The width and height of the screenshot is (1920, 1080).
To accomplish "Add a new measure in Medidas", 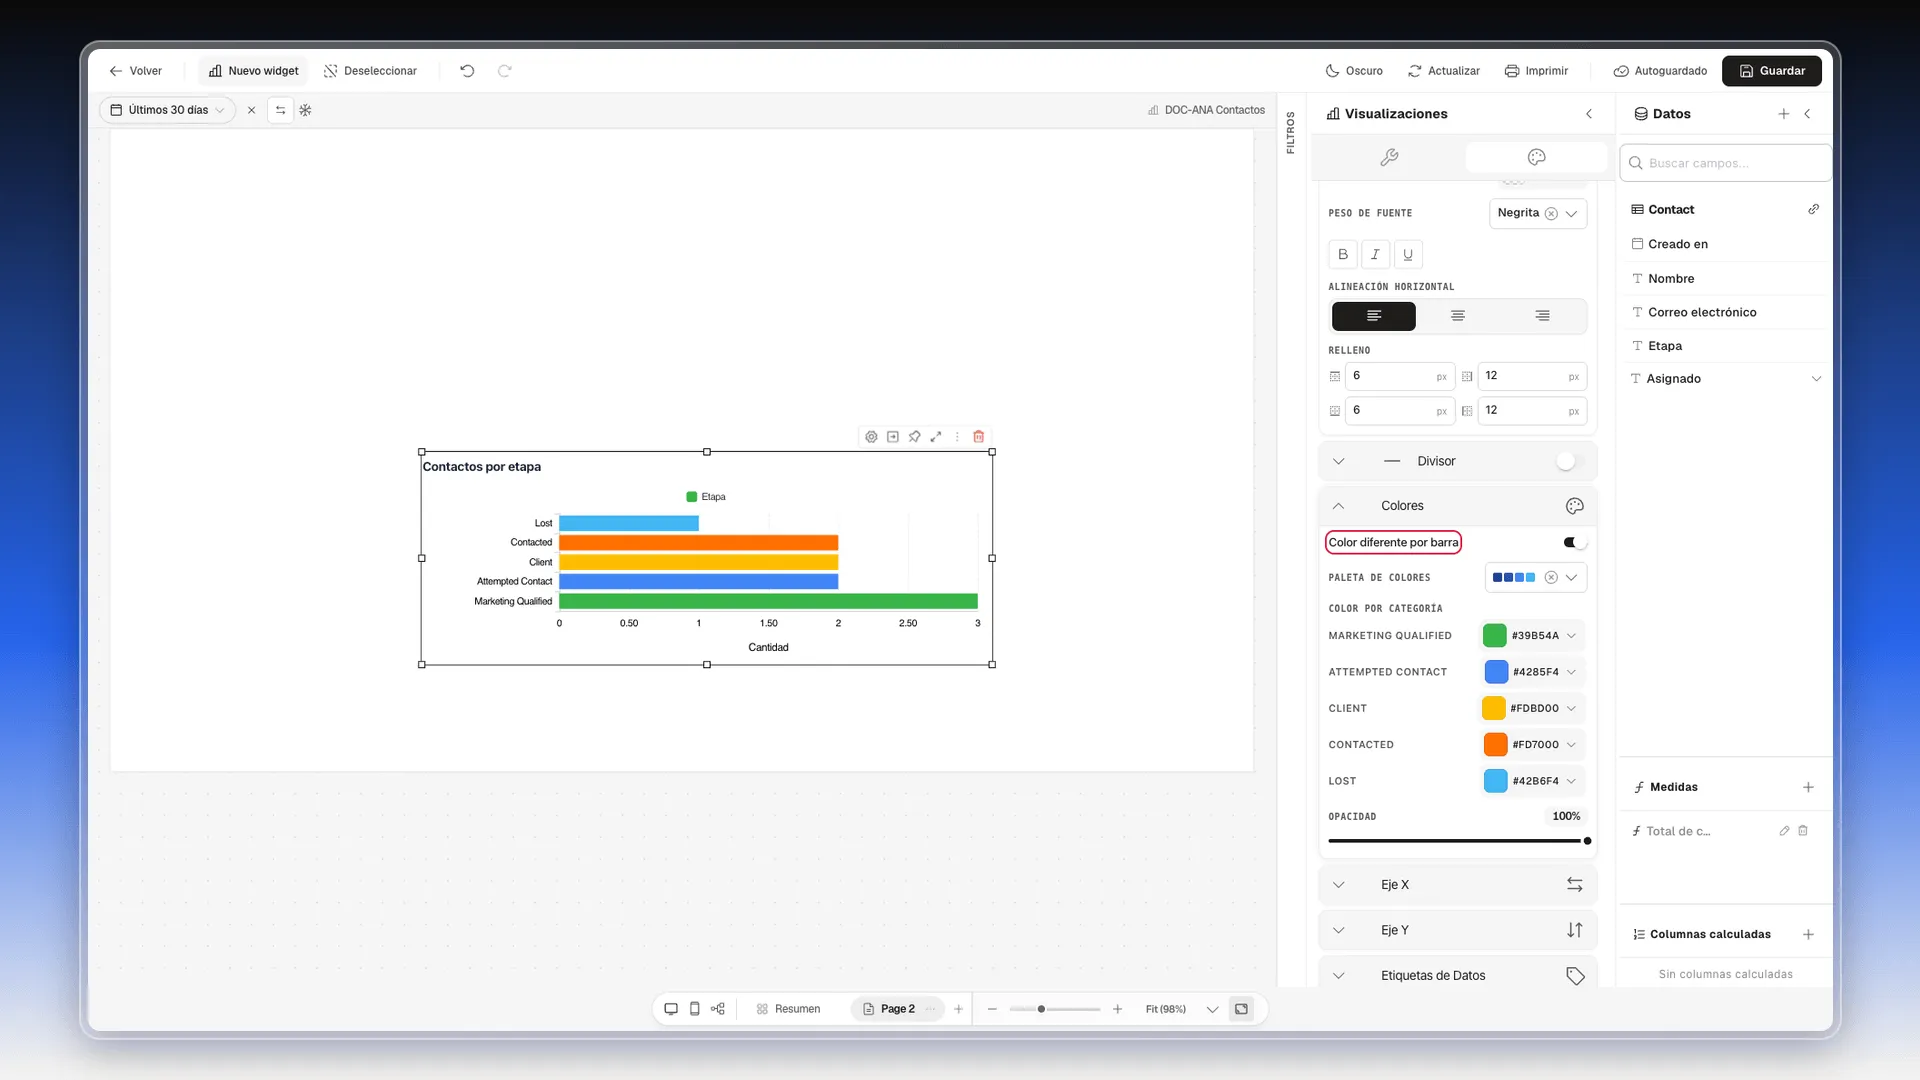I will point(1808,787).
